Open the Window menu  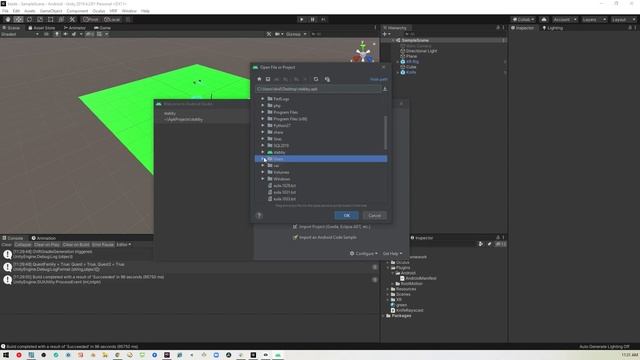[x=129, y=11]
